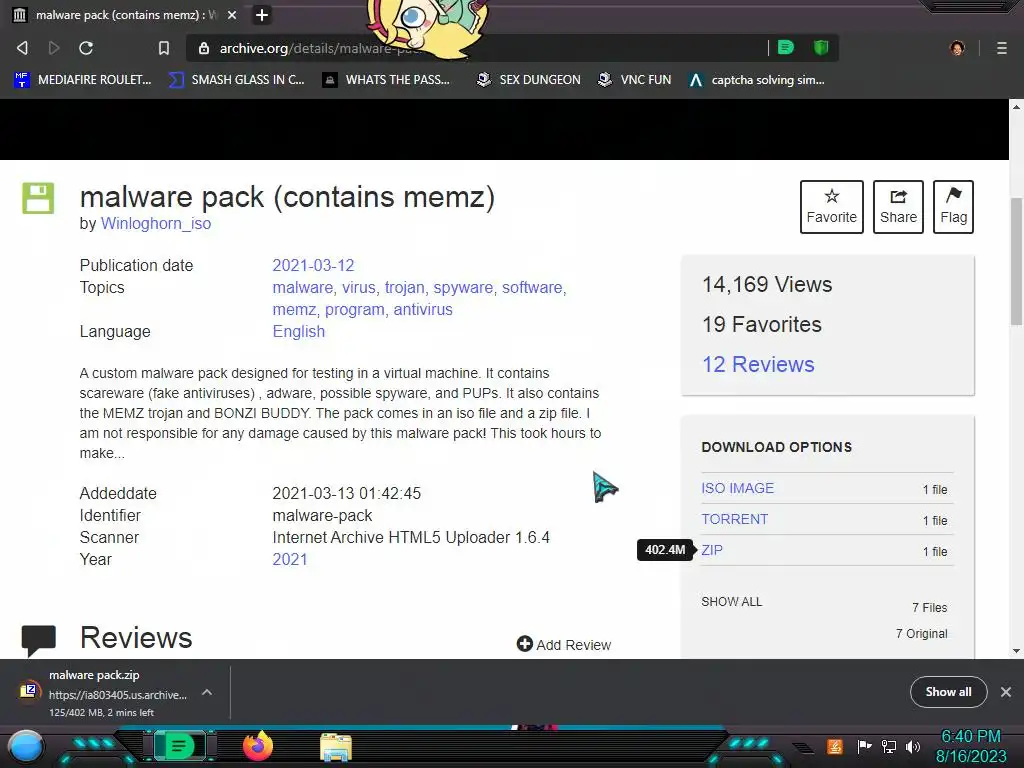This screenshot has width=1024, height=768.
Task: Download the ISO IMAGE option
Action: click(737, 488)
